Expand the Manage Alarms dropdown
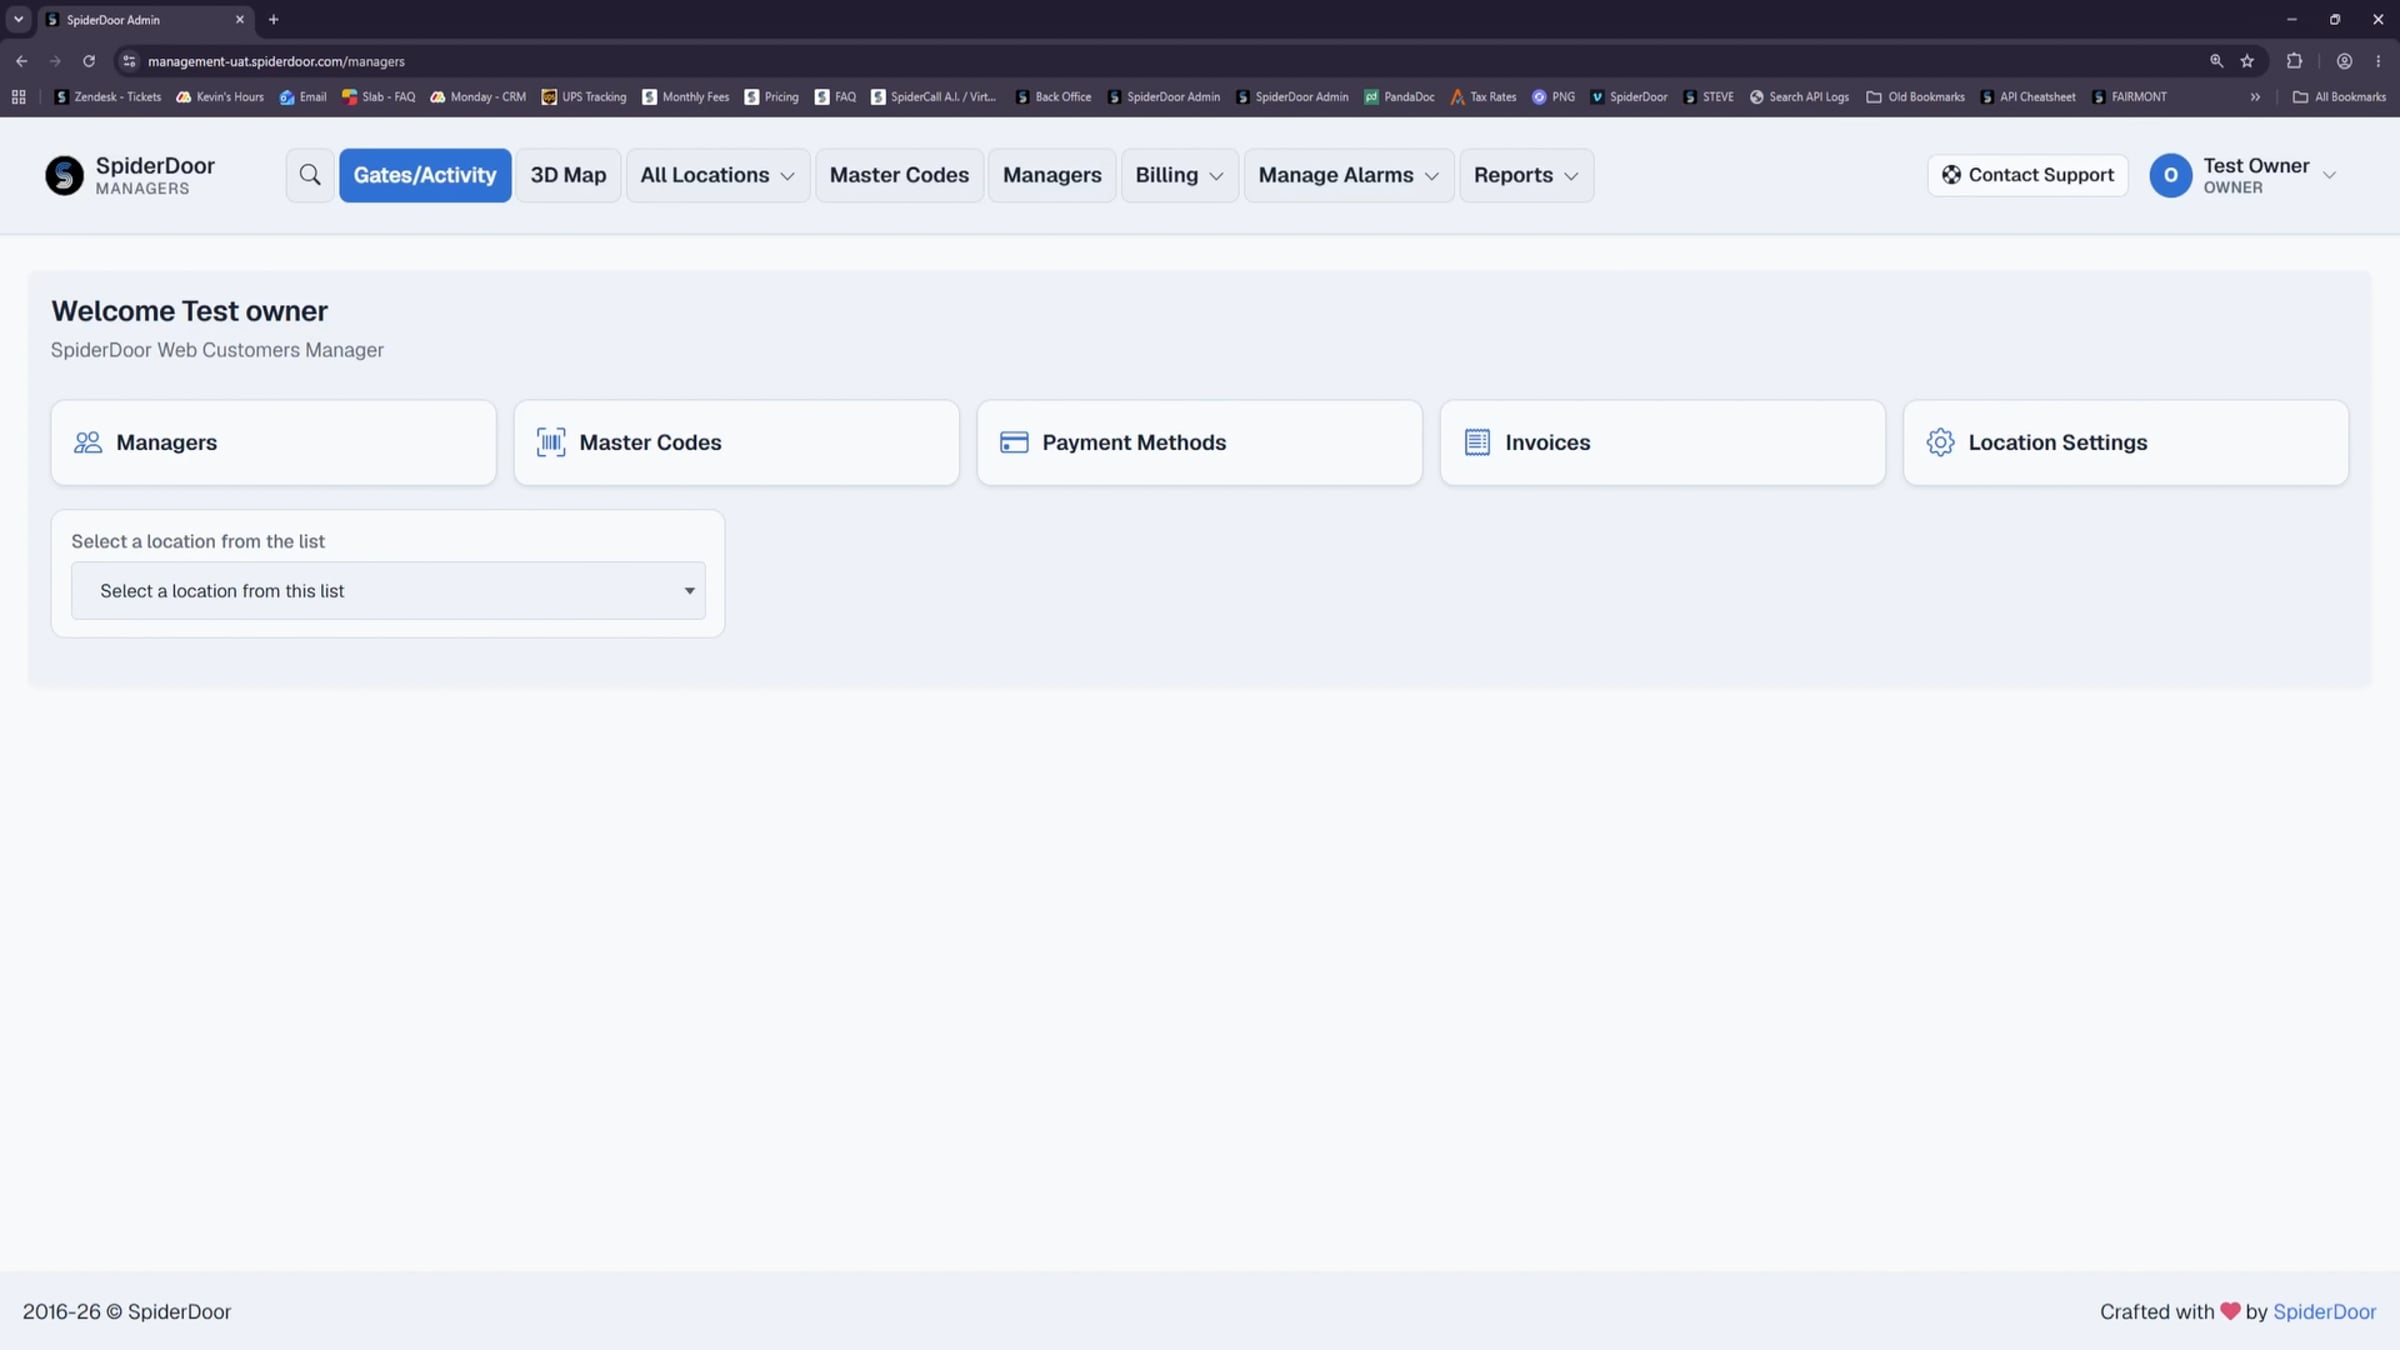This screenshot has width=2400, height=1350. tap(1348, 175)
